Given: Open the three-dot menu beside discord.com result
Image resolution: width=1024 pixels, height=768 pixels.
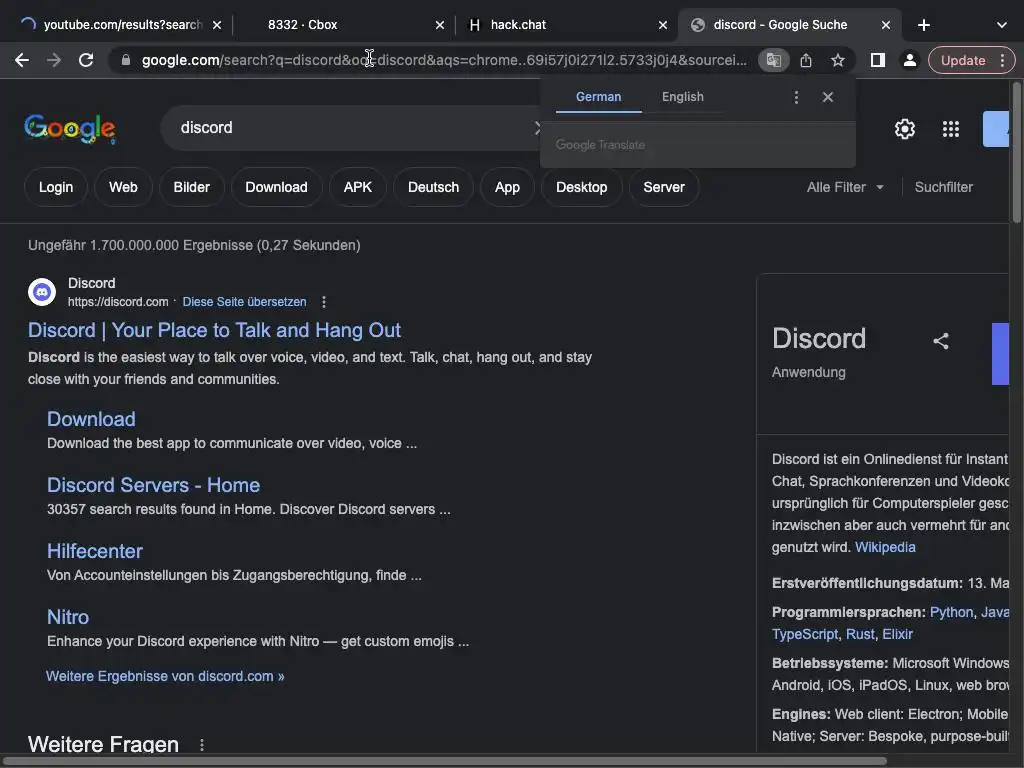Looking at the screenshot, I should [x=324, y=302].
